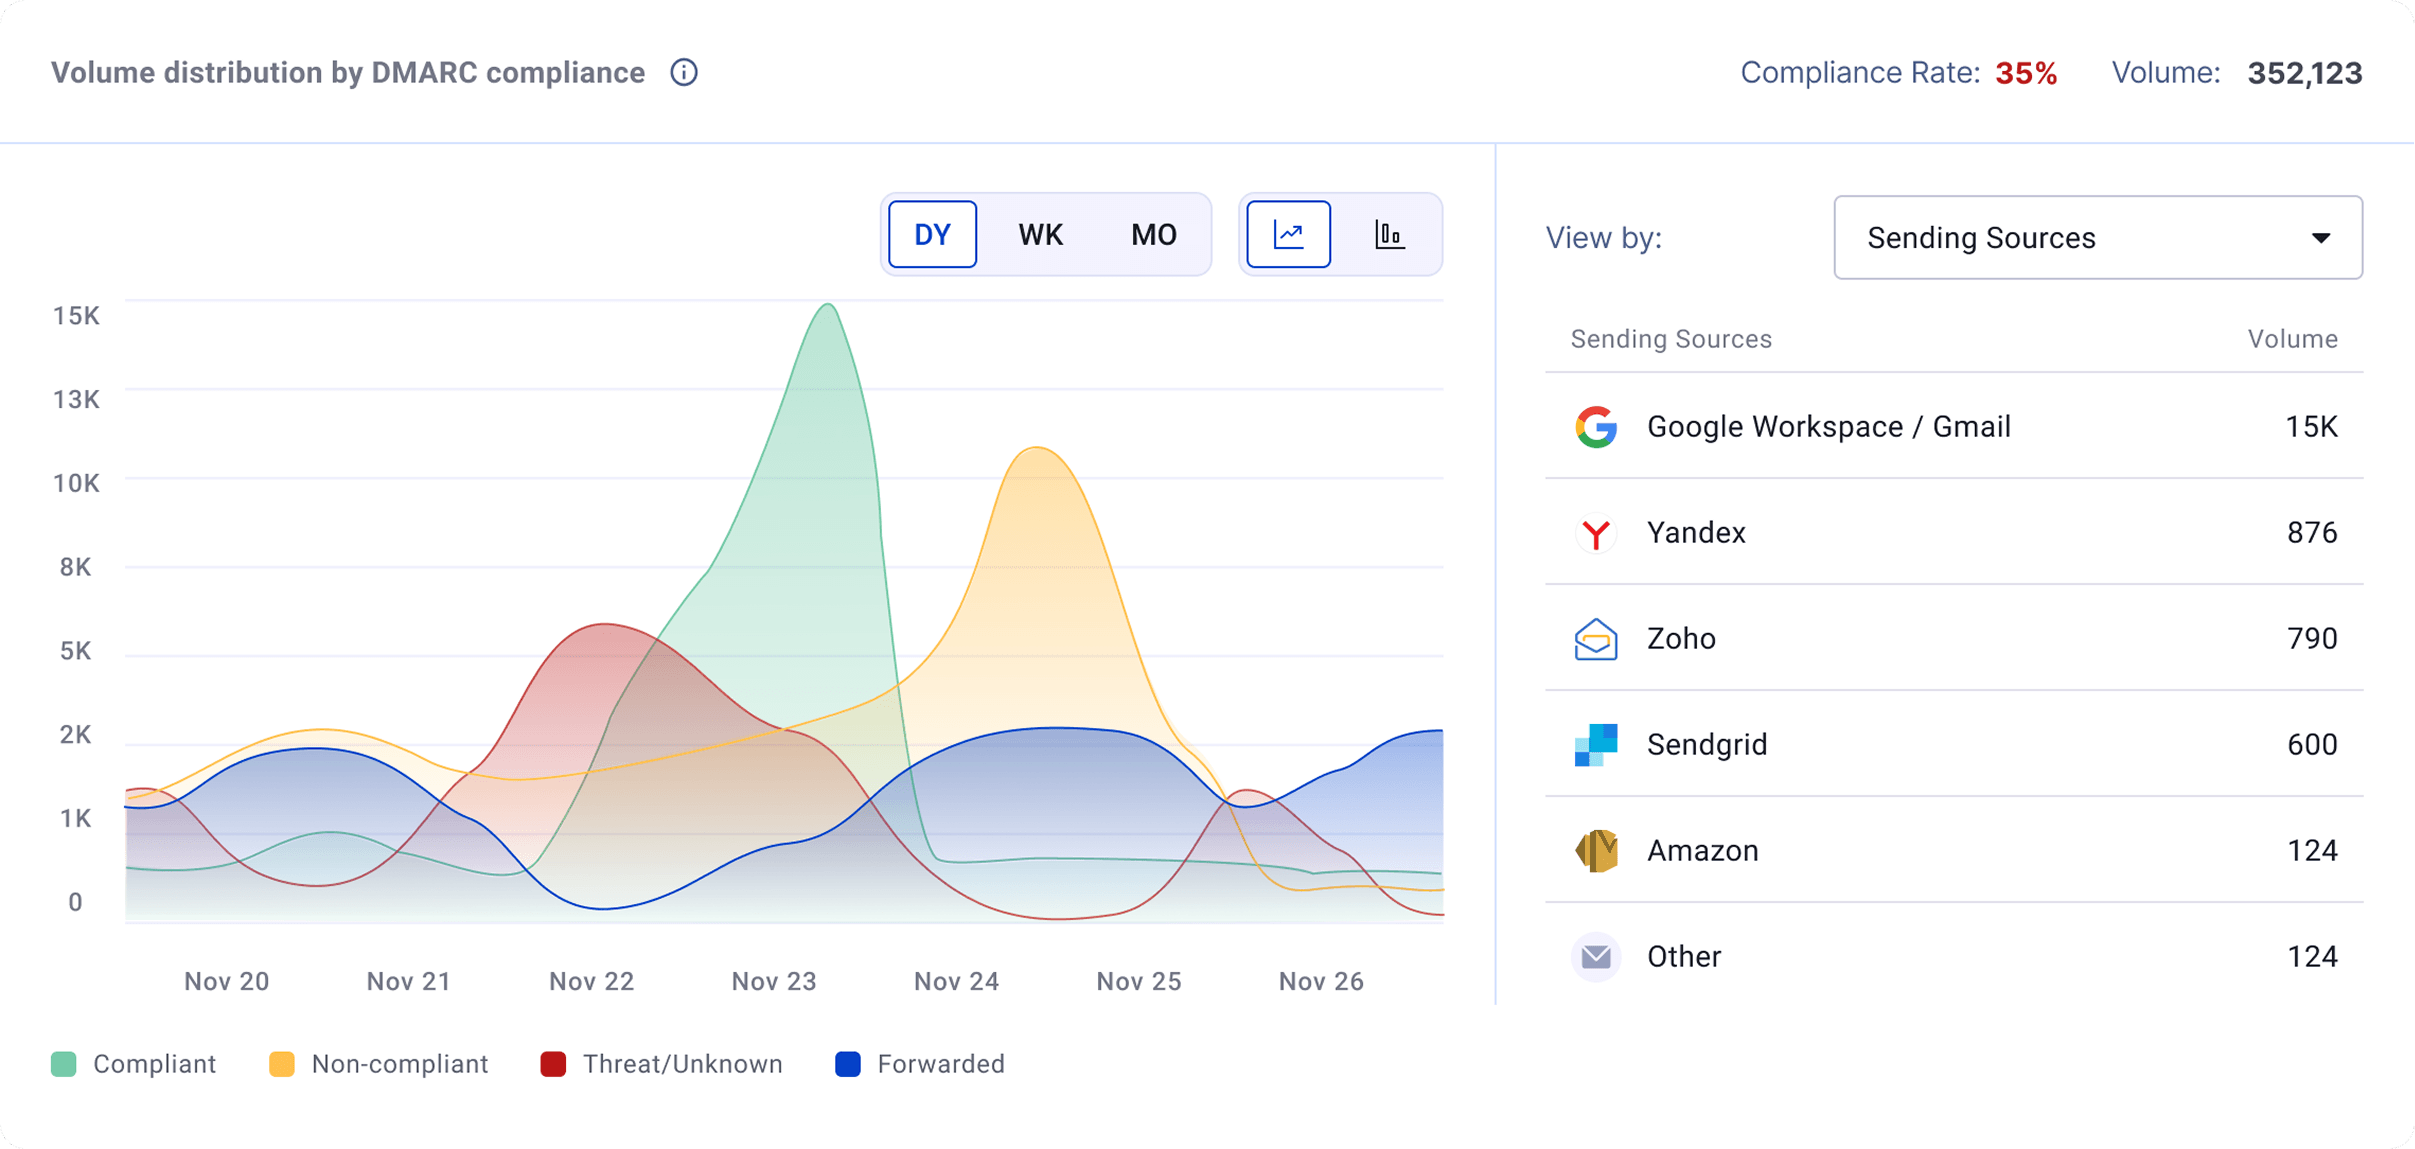Click the dropdown arrow in View by
The width and height of the screenshot is (2415, 1149).
(2321, 238)
